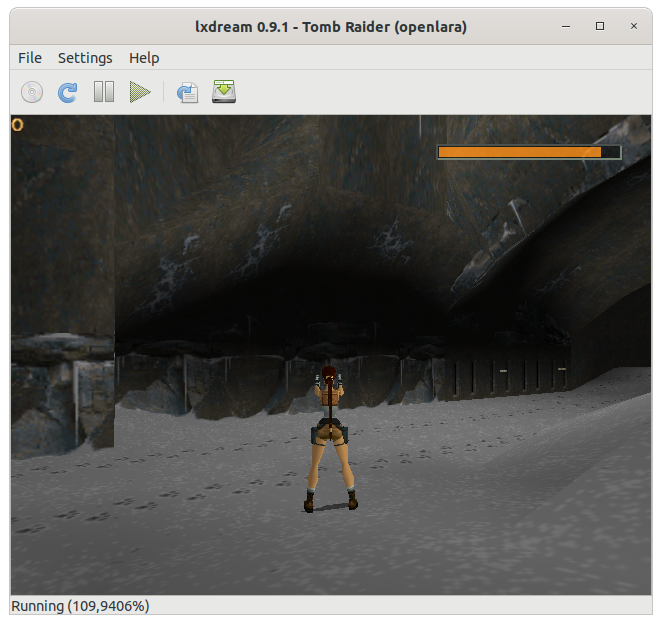Click the CD-ROM disc icon in toolbar

coord(32,92)
